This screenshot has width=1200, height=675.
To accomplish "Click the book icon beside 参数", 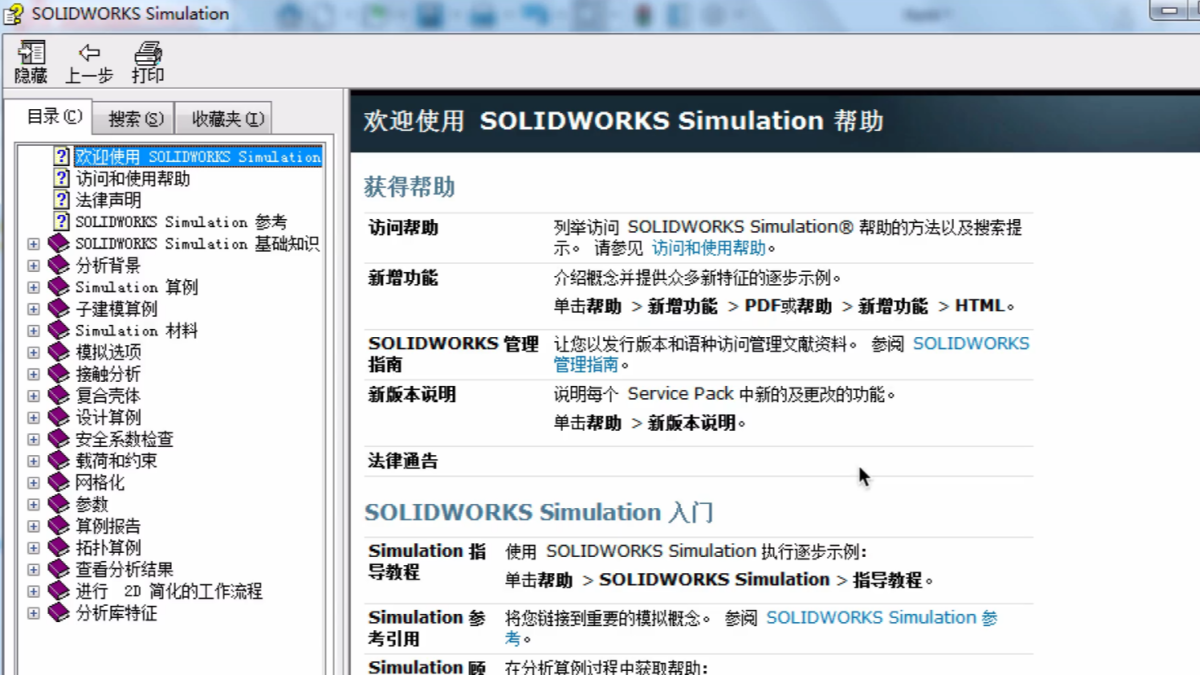I will click(x=59, y=504).
